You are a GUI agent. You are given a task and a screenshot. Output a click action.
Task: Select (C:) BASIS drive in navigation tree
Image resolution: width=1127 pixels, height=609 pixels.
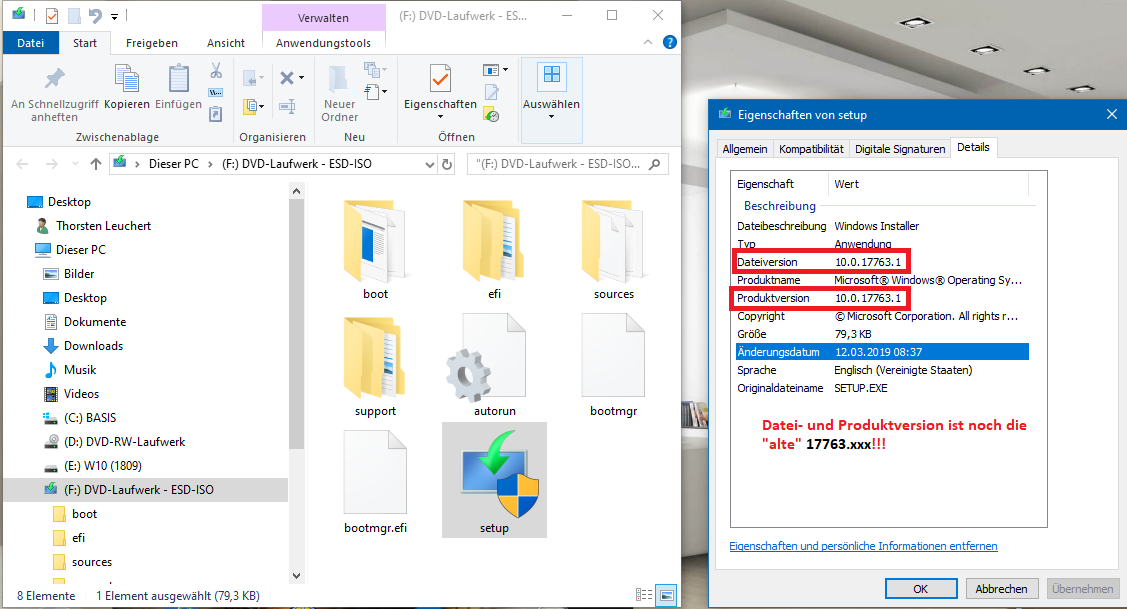click(89, 418)
